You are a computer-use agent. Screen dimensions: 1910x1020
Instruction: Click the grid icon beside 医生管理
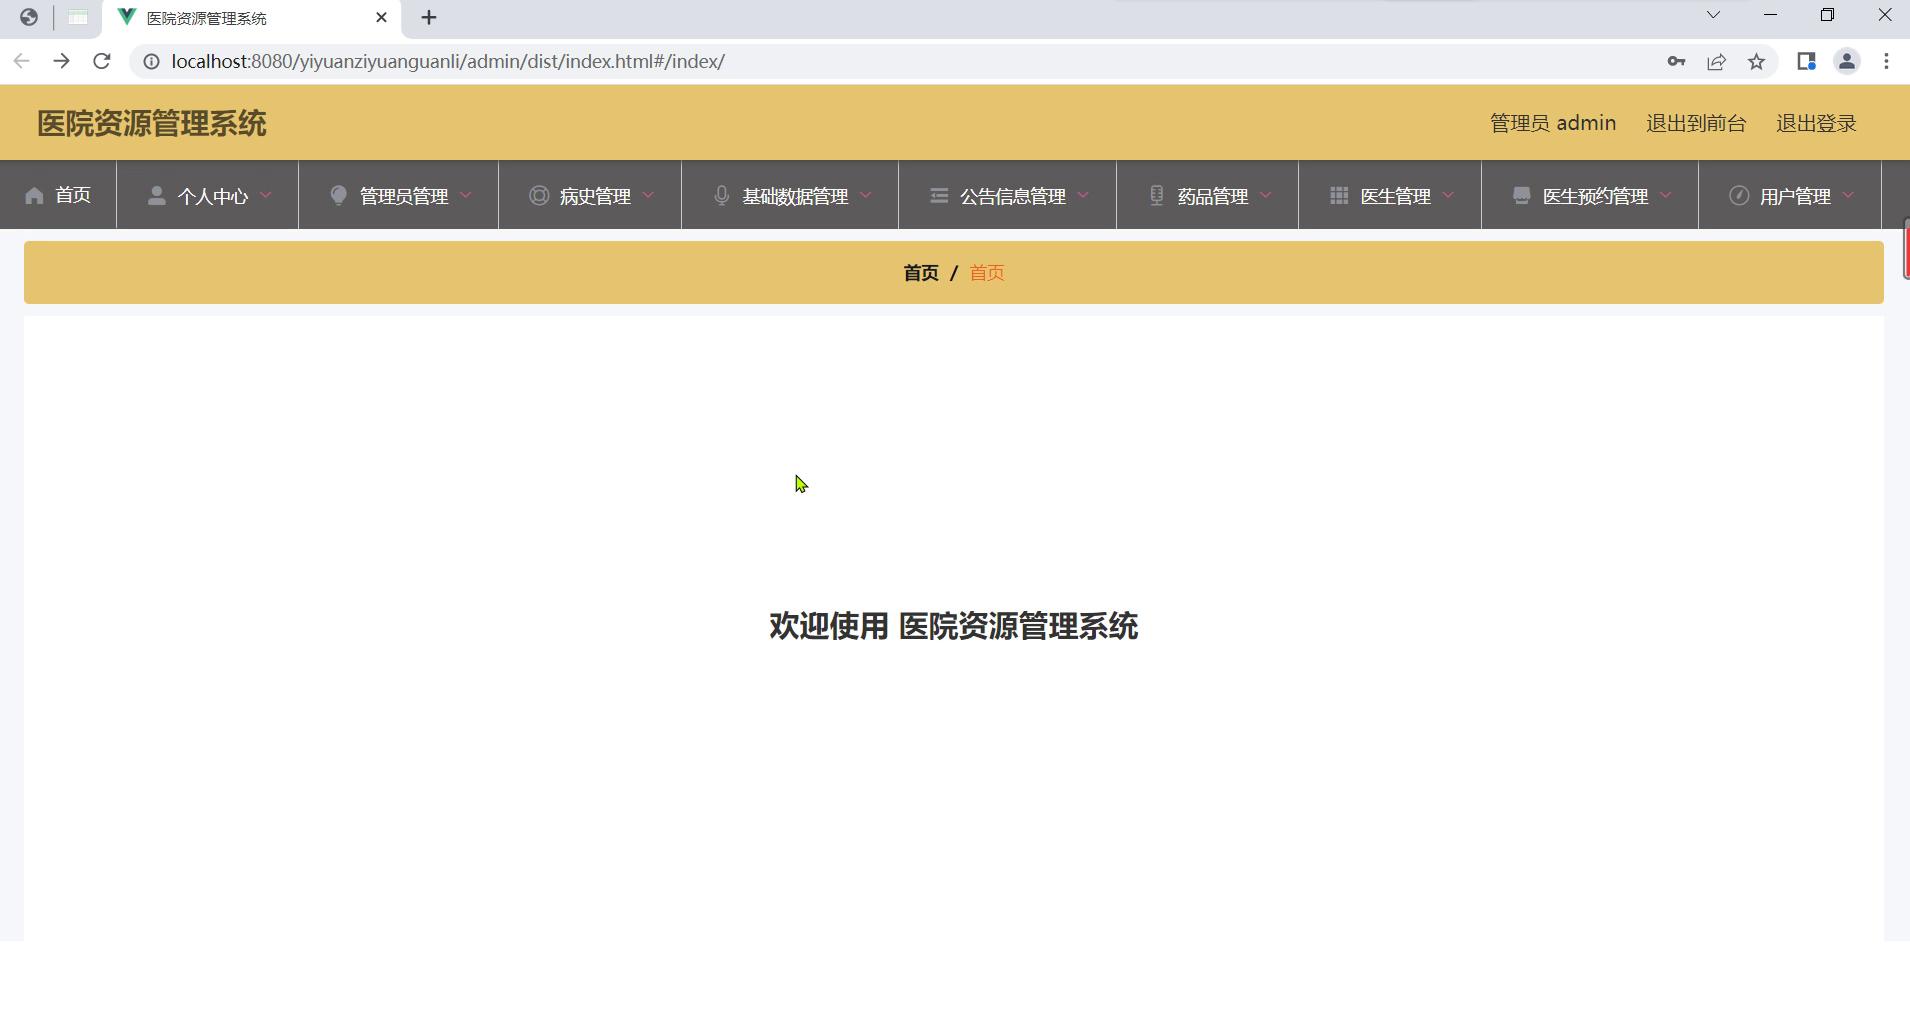(1339, 196)
